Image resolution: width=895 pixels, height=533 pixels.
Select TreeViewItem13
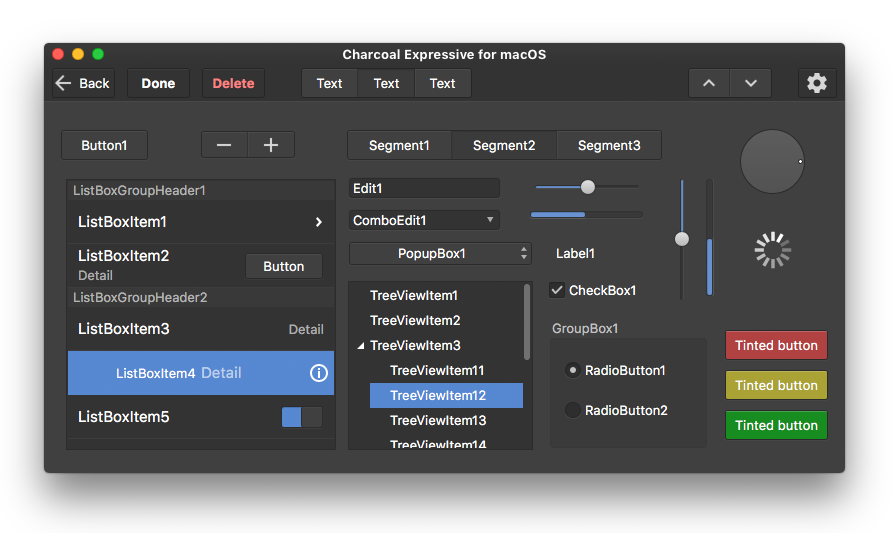click(x=438, y=421)
